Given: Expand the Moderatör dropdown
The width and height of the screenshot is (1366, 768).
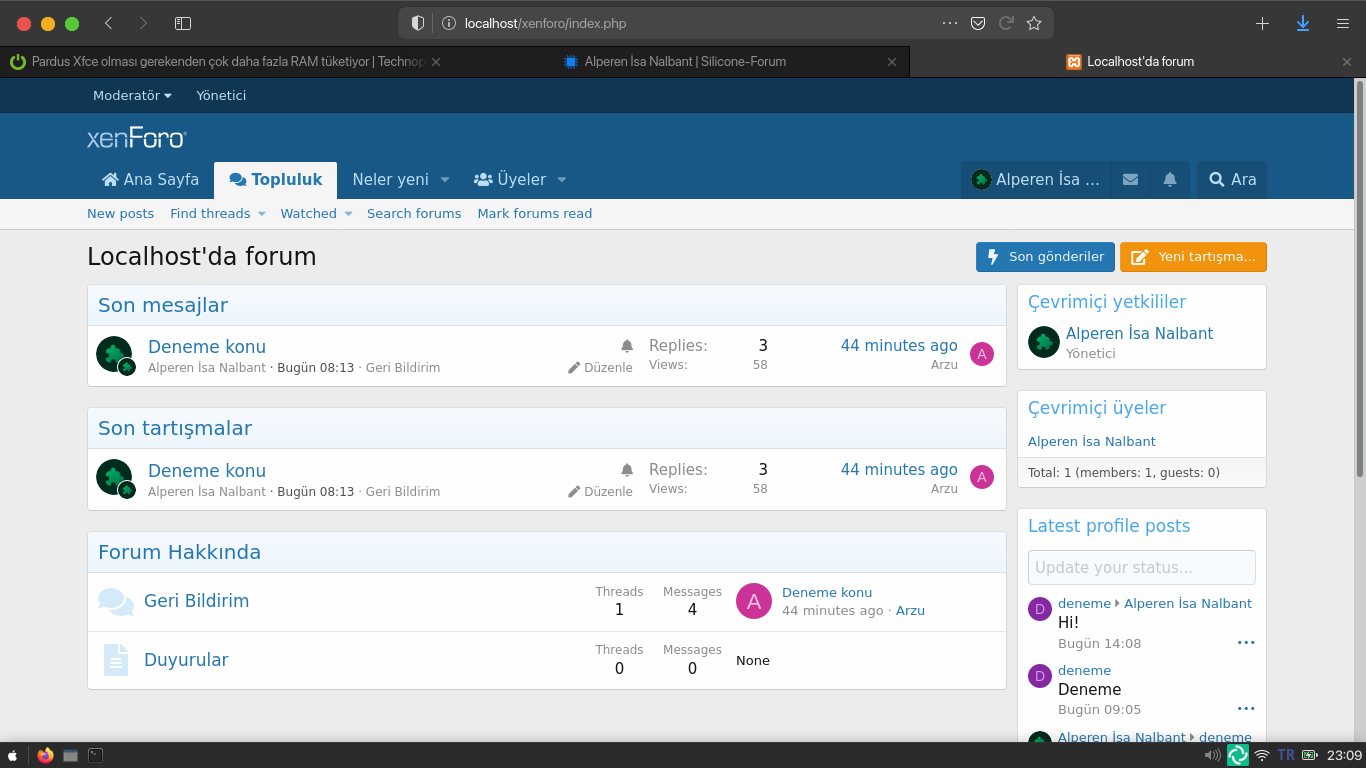Looking at the screenshot, I should click(x=132, y=96).
